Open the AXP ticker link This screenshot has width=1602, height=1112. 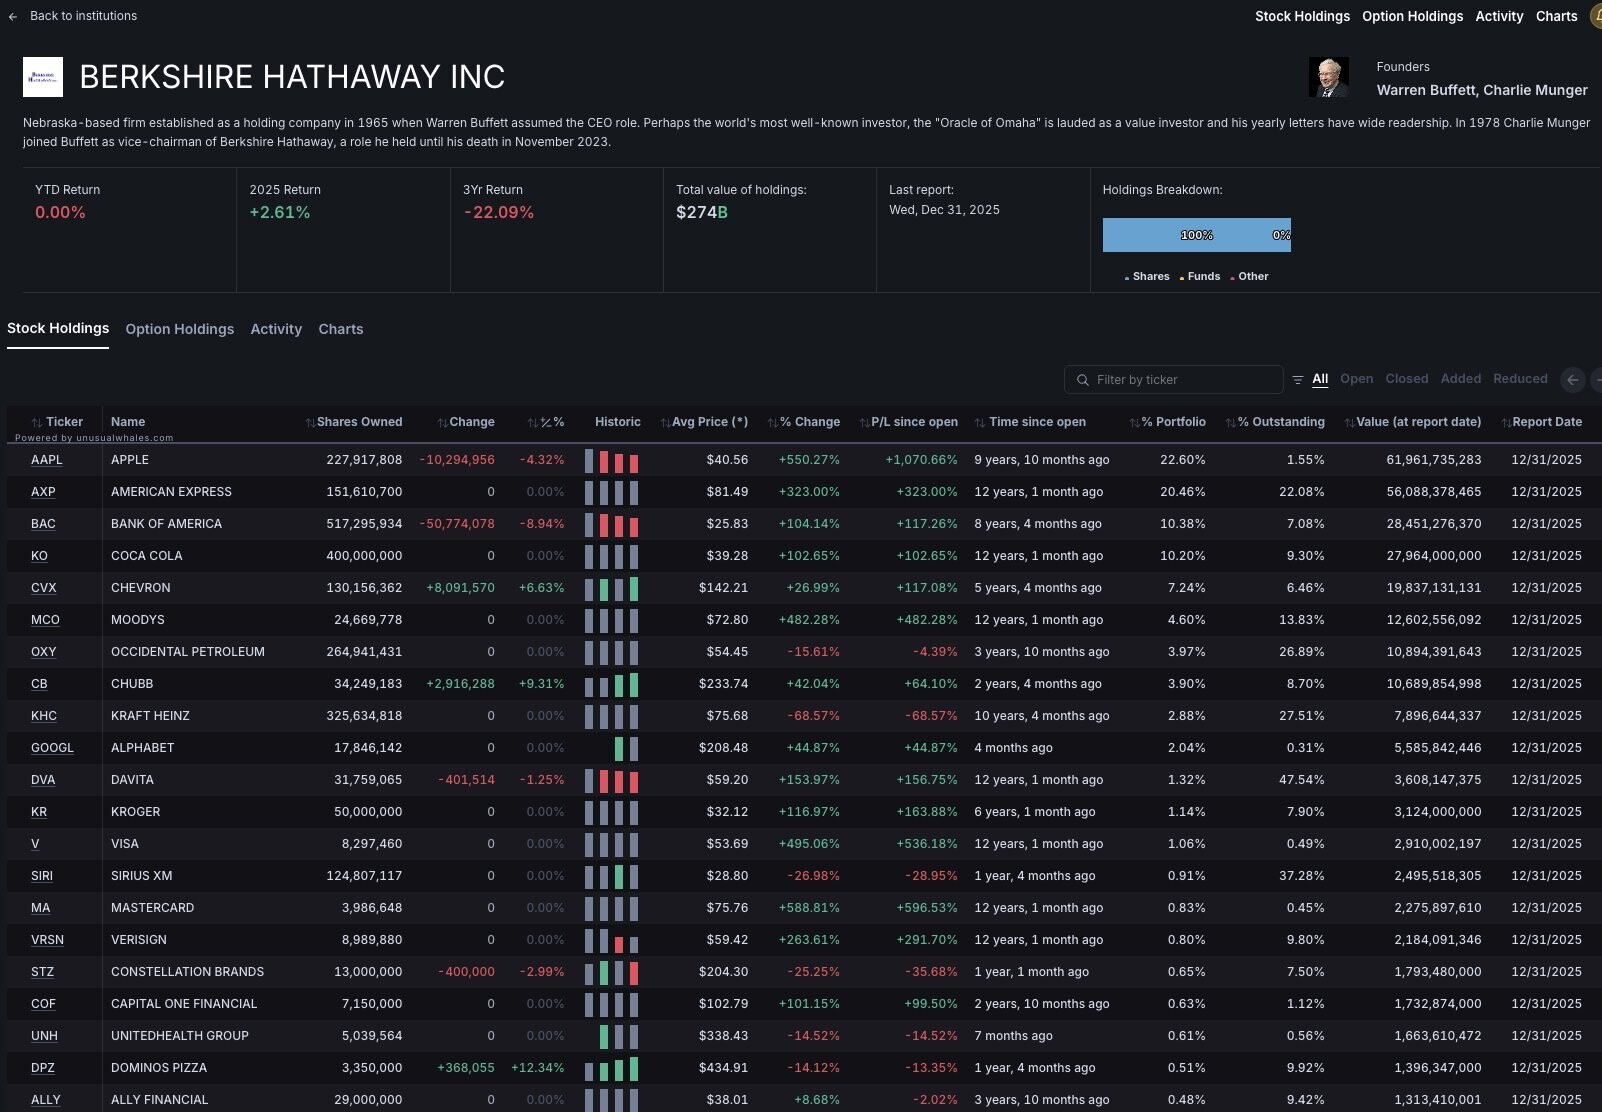43,492
